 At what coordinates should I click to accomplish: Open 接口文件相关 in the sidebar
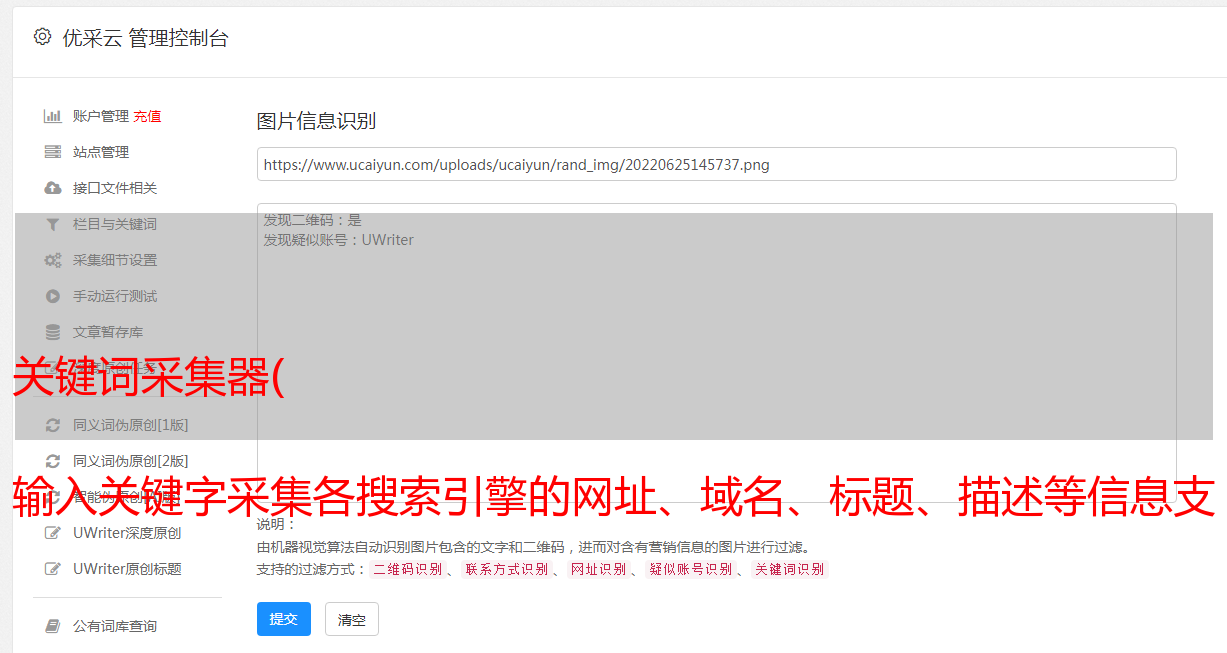tap(115, 188)
